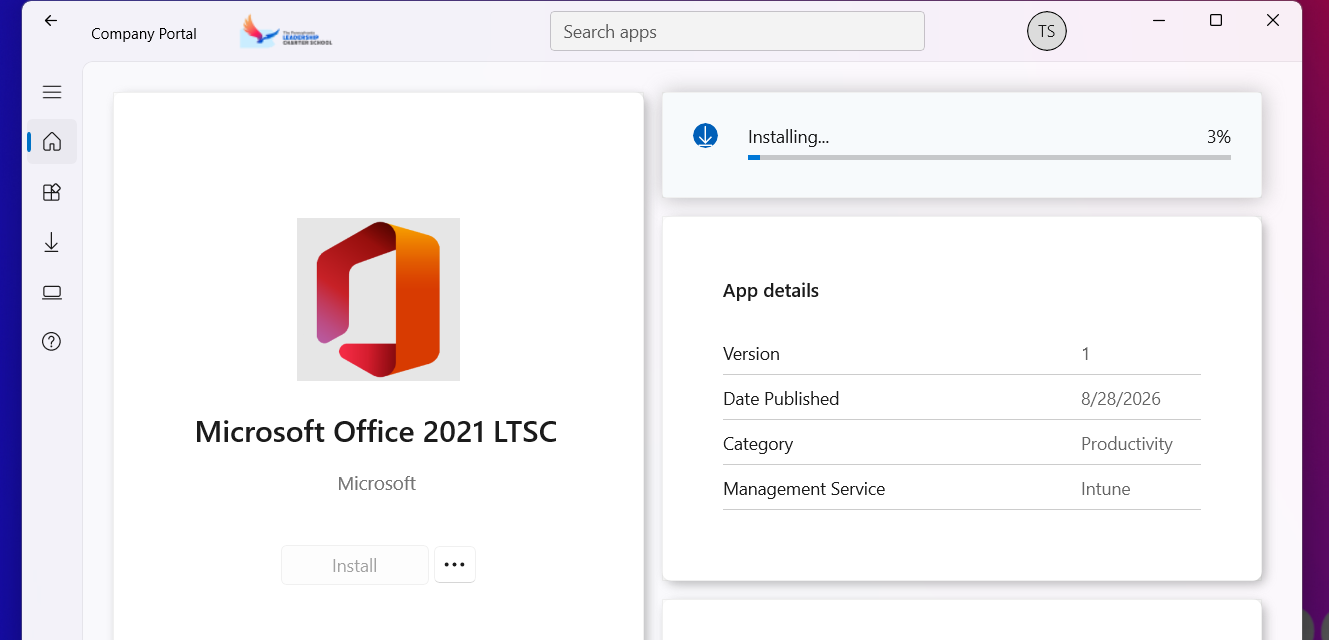Go back using the arrow icon
This screenshot has width=1329, height=640.
pos(51,20)
